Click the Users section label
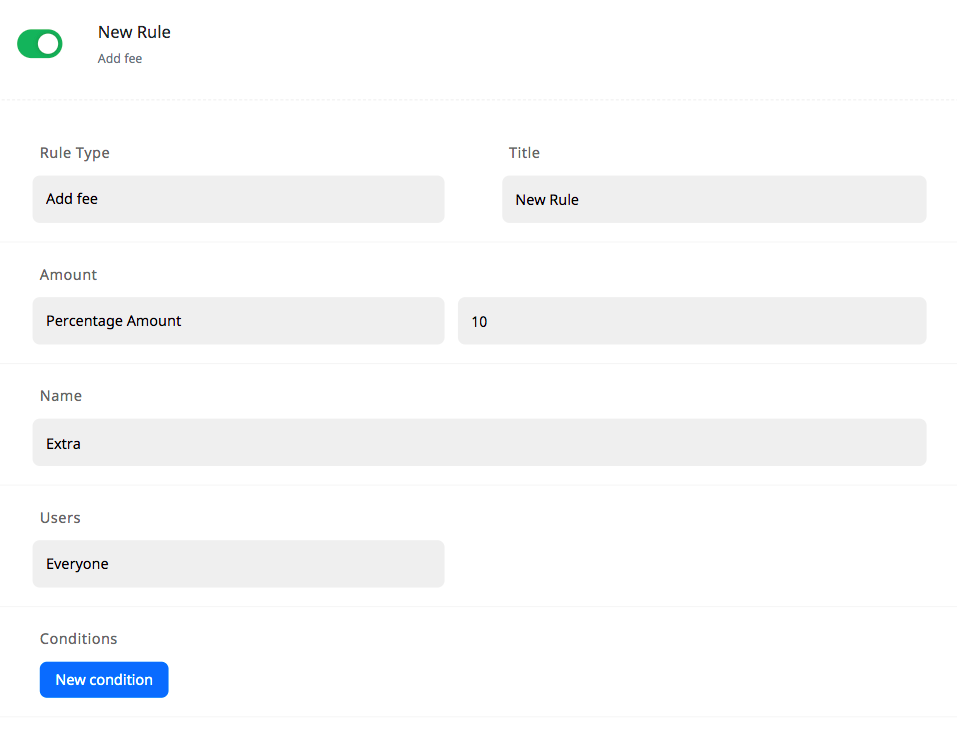The width and height of the screenshot is (957, 731). click(x=60, y=518)
